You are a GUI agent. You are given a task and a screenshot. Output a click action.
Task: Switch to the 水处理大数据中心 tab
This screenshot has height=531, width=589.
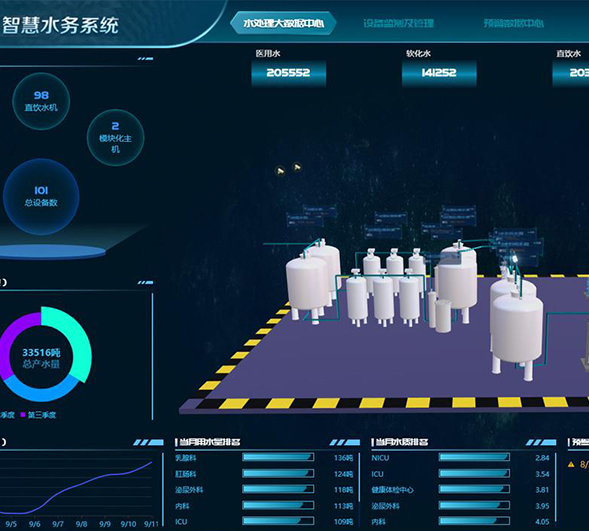[283, 23]
